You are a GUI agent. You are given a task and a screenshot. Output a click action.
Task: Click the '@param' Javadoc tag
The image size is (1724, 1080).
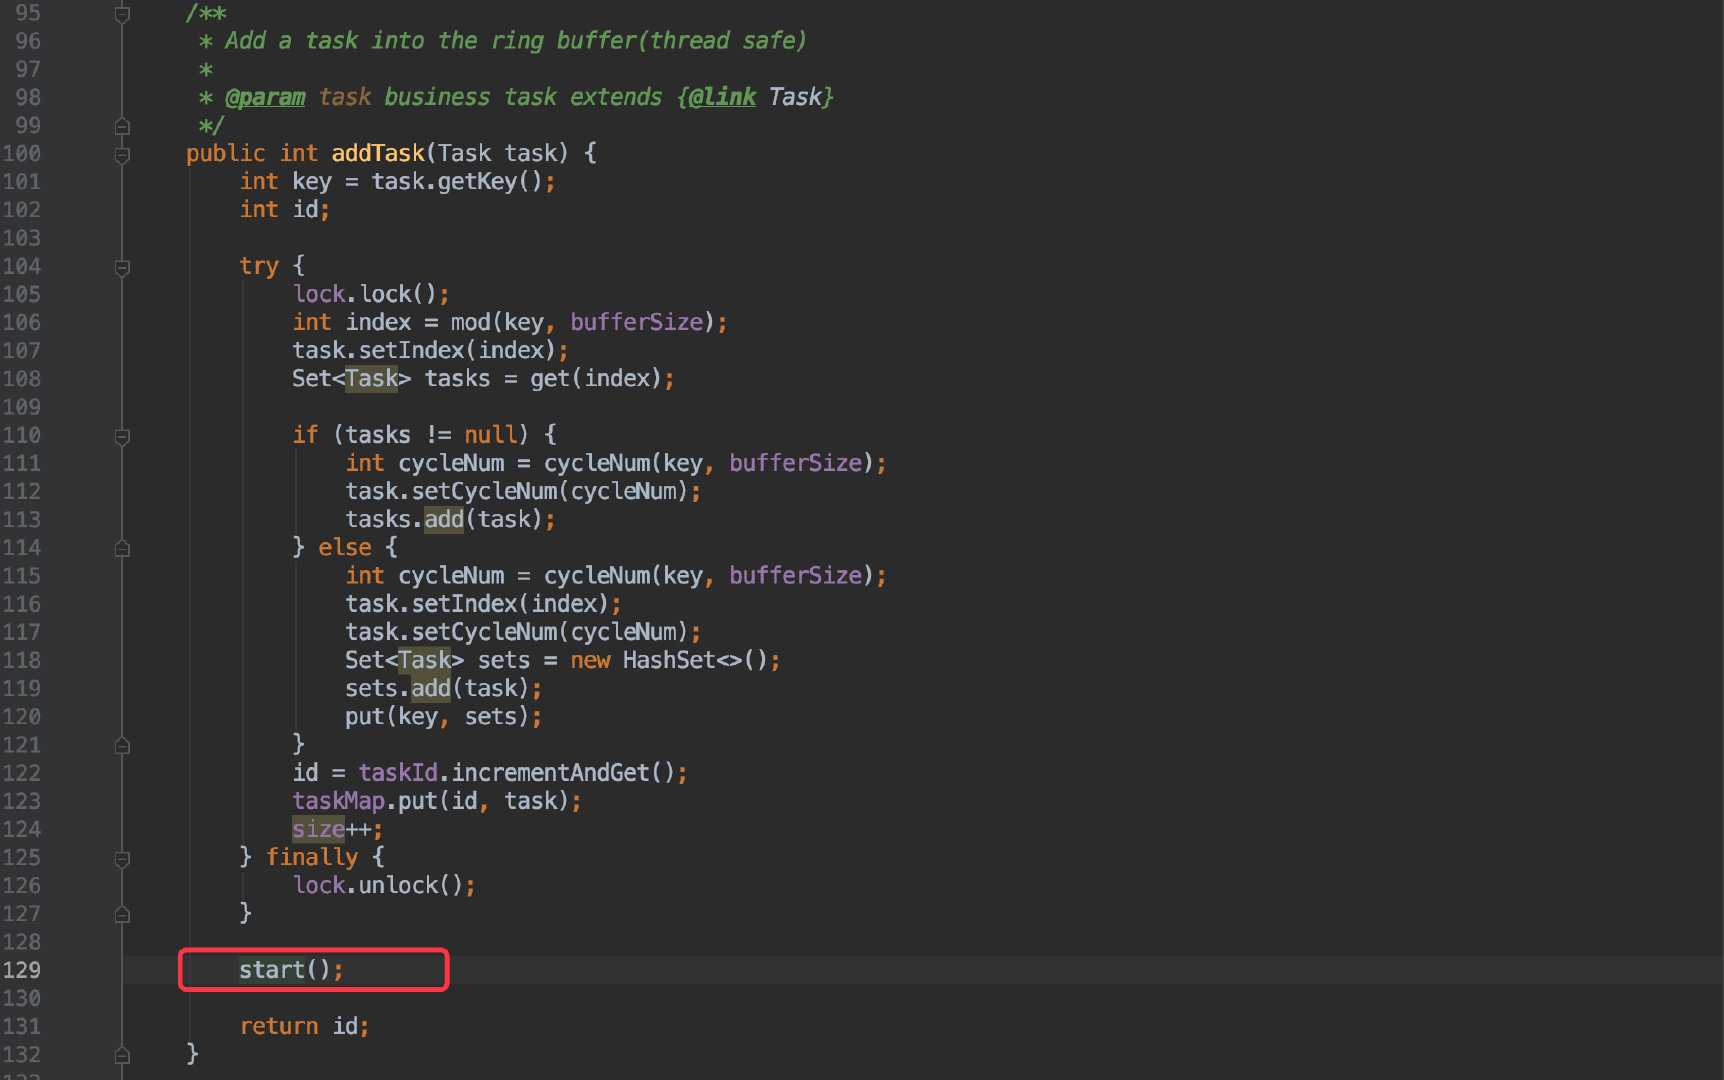265,97
